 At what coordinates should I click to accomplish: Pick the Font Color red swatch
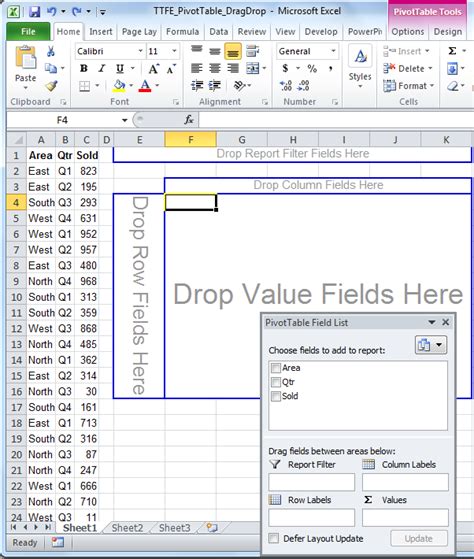click(145, 86)
